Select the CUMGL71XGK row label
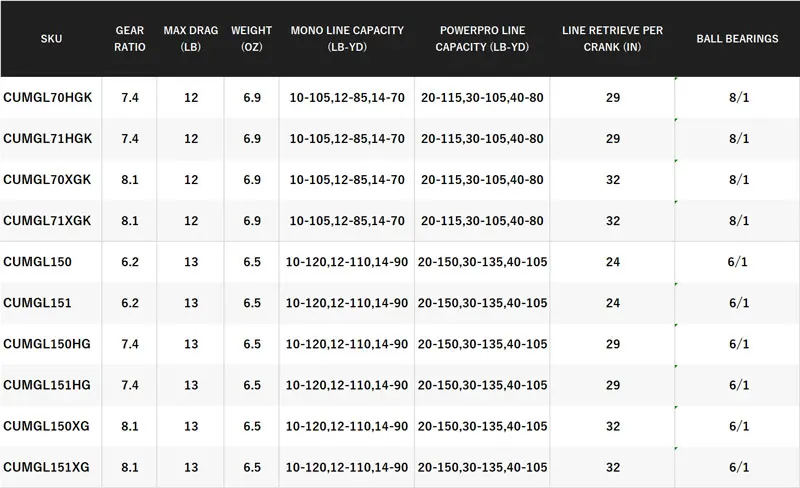The width and height of the screenshot is (800, 488). 47,221
